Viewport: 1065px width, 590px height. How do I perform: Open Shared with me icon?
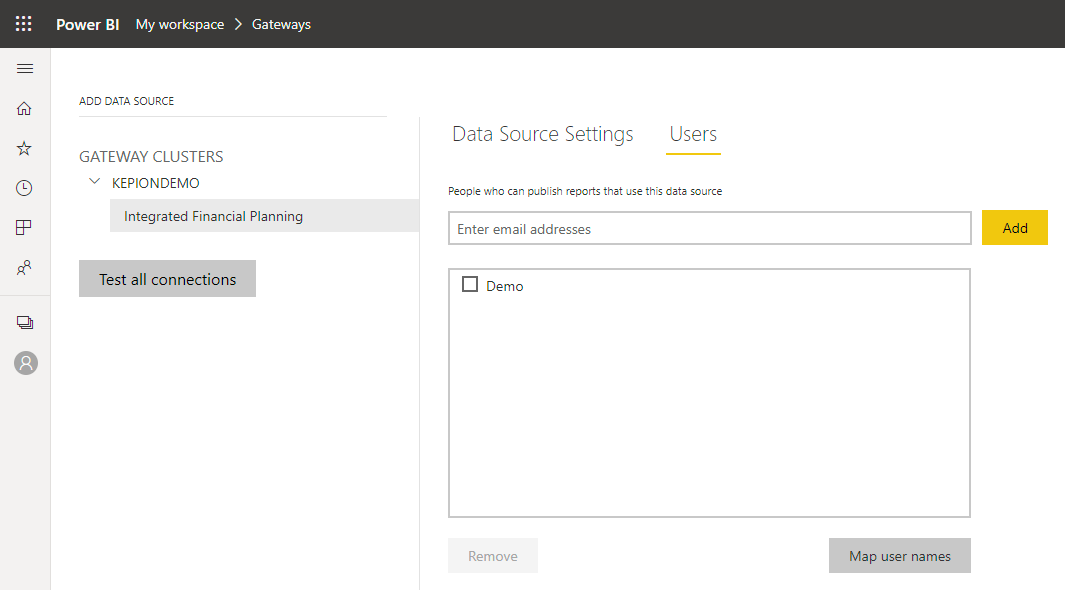(x=24, y=268)
